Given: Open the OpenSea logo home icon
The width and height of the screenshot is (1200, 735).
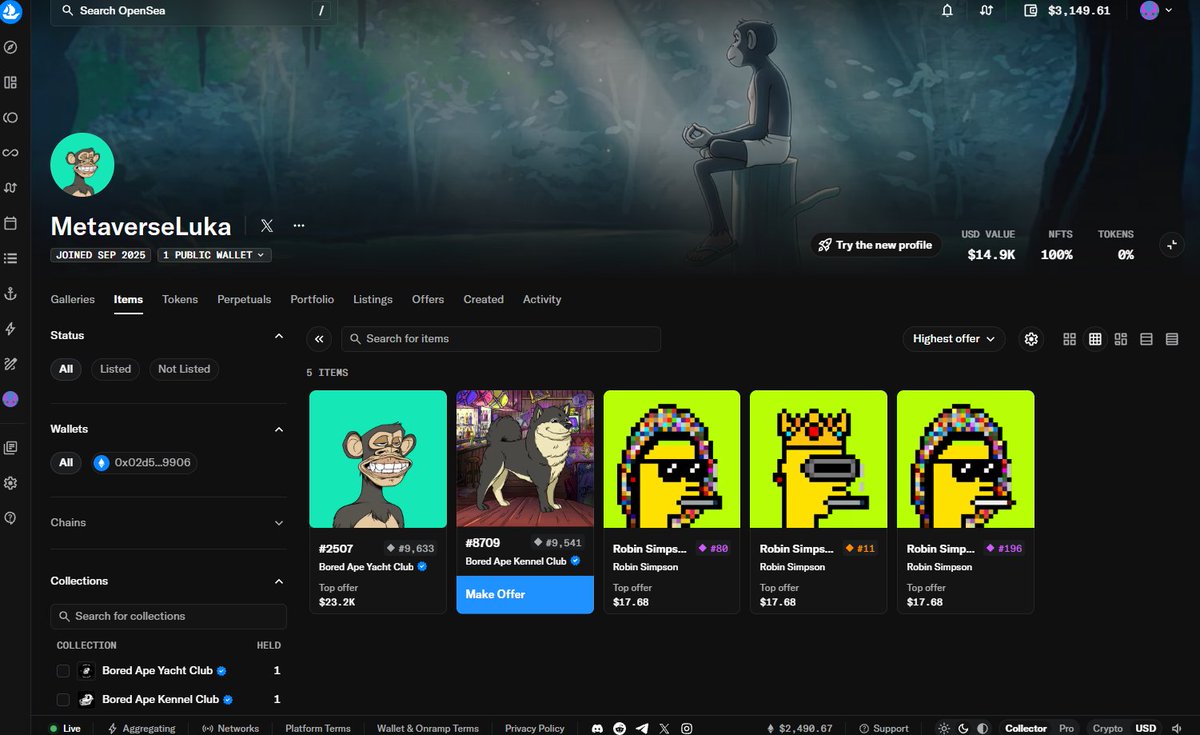Looking at the screenshot, I should click(x=11, y=11).
